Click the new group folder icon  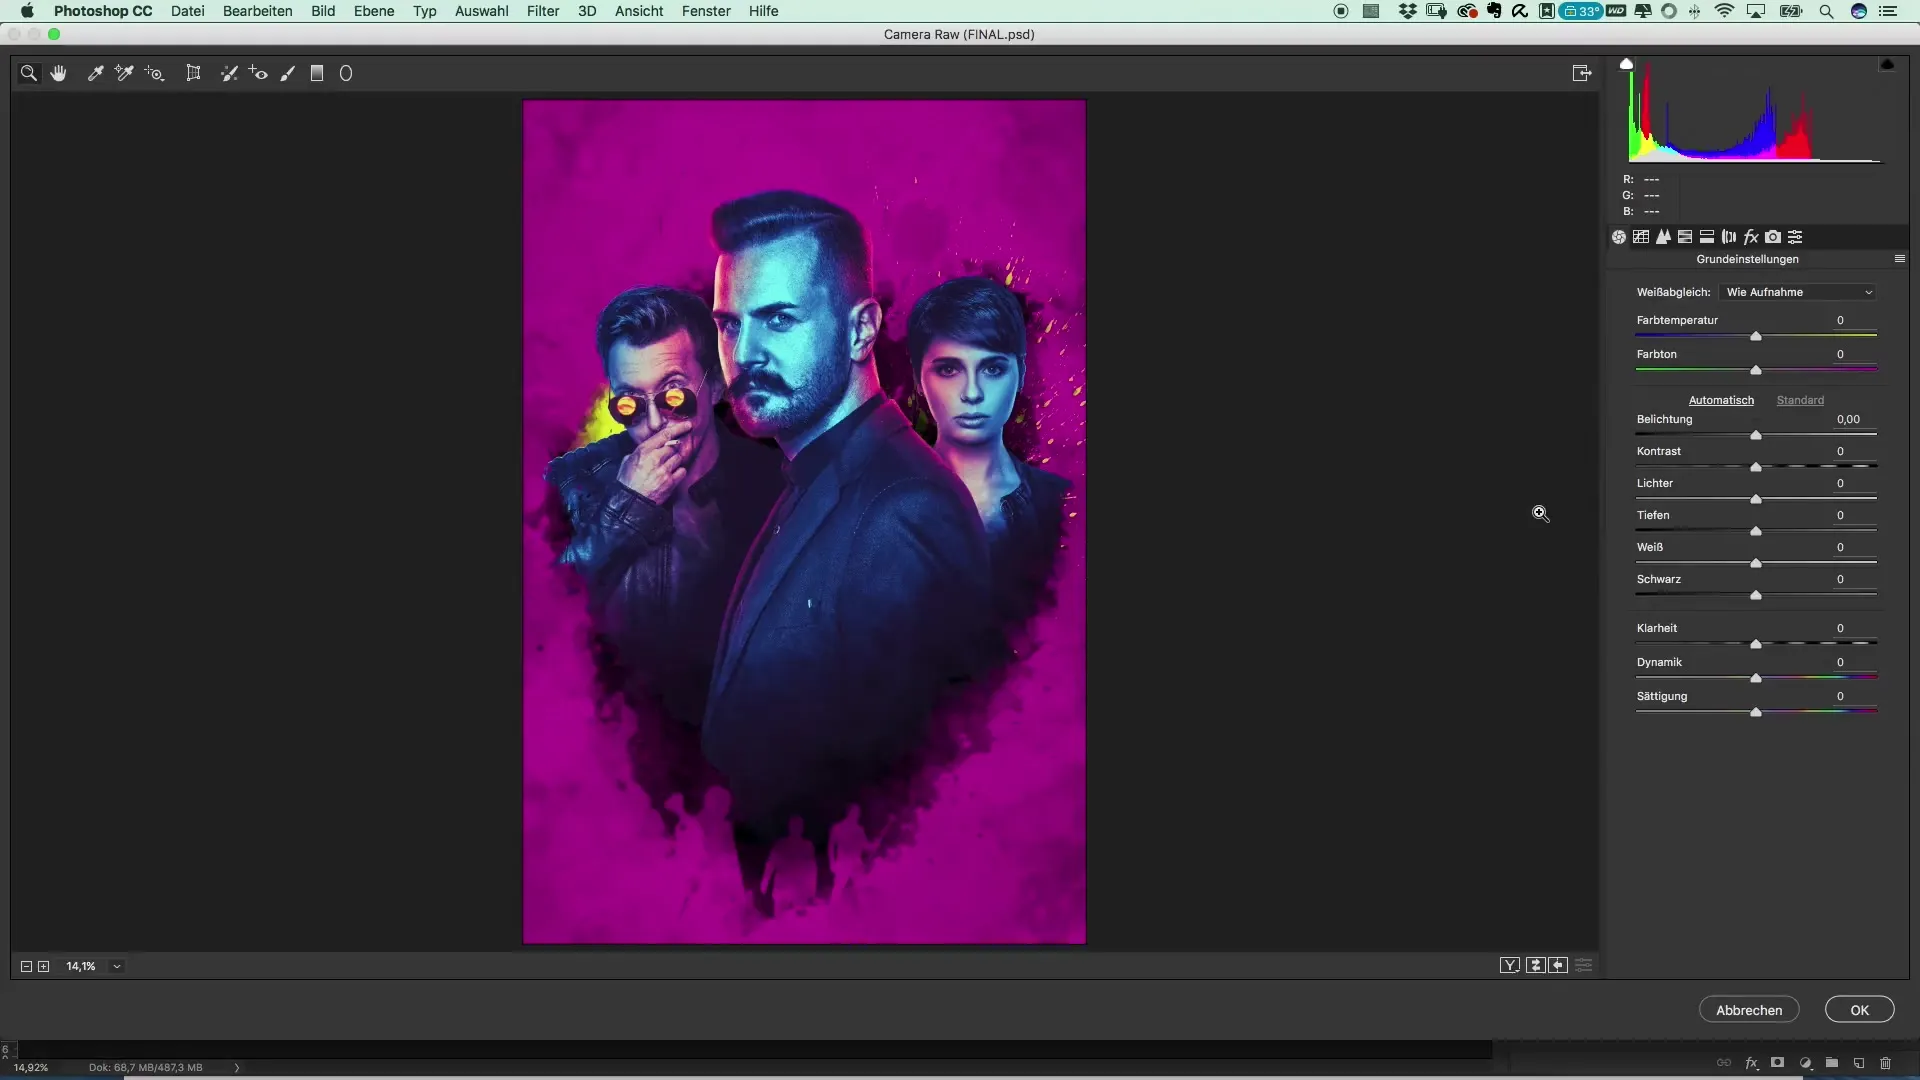pos(1831,1063)
